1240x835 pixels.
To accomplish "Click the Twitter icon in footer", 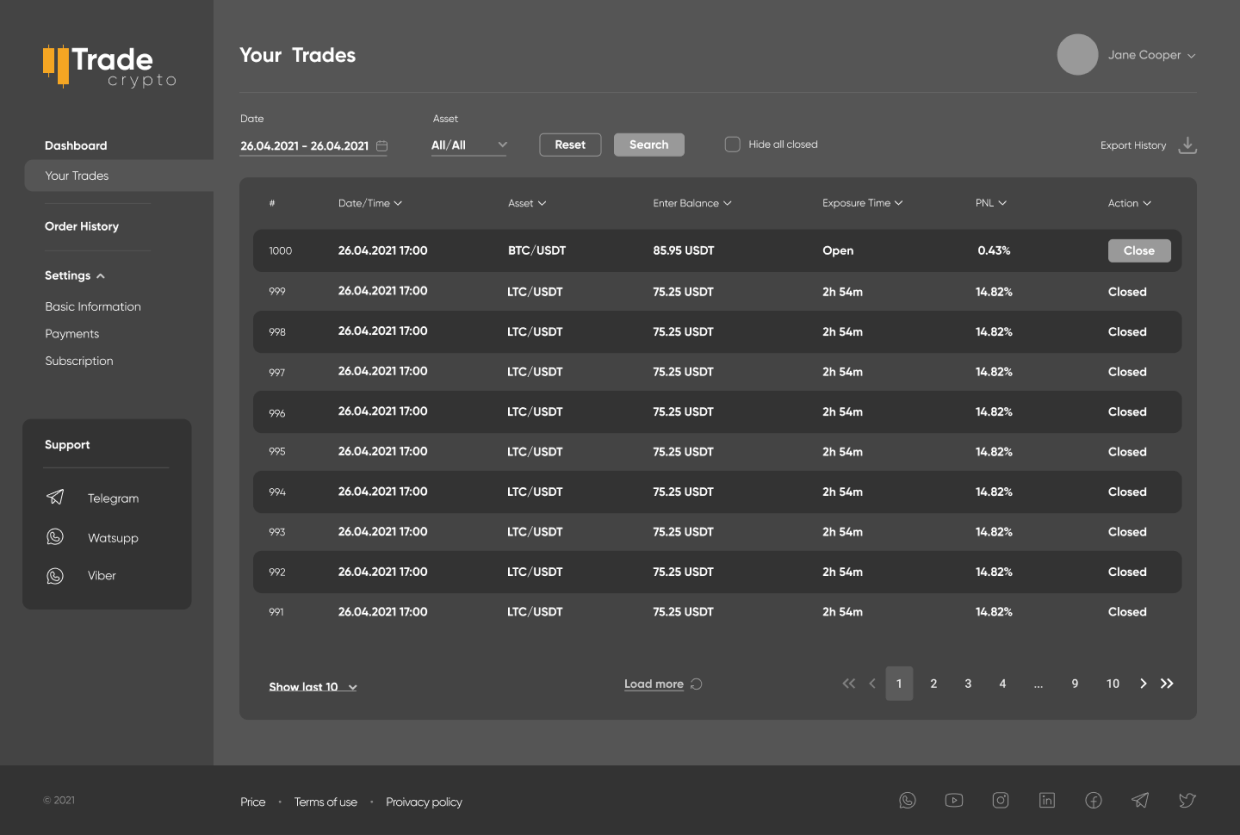I will click(x=1187, y=800).
